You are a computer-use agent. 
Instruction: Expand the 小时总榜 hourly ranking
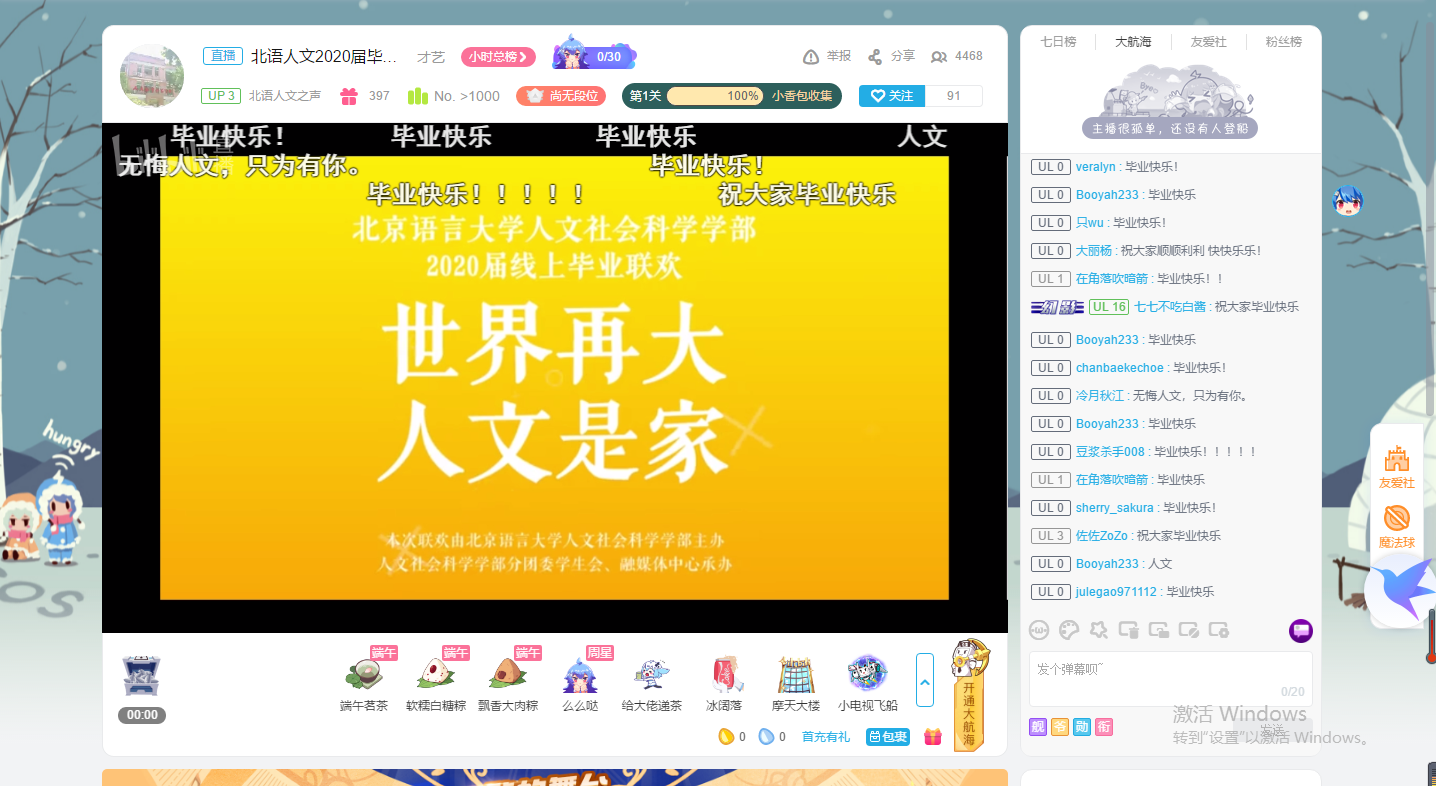click(x=498, y=57)
